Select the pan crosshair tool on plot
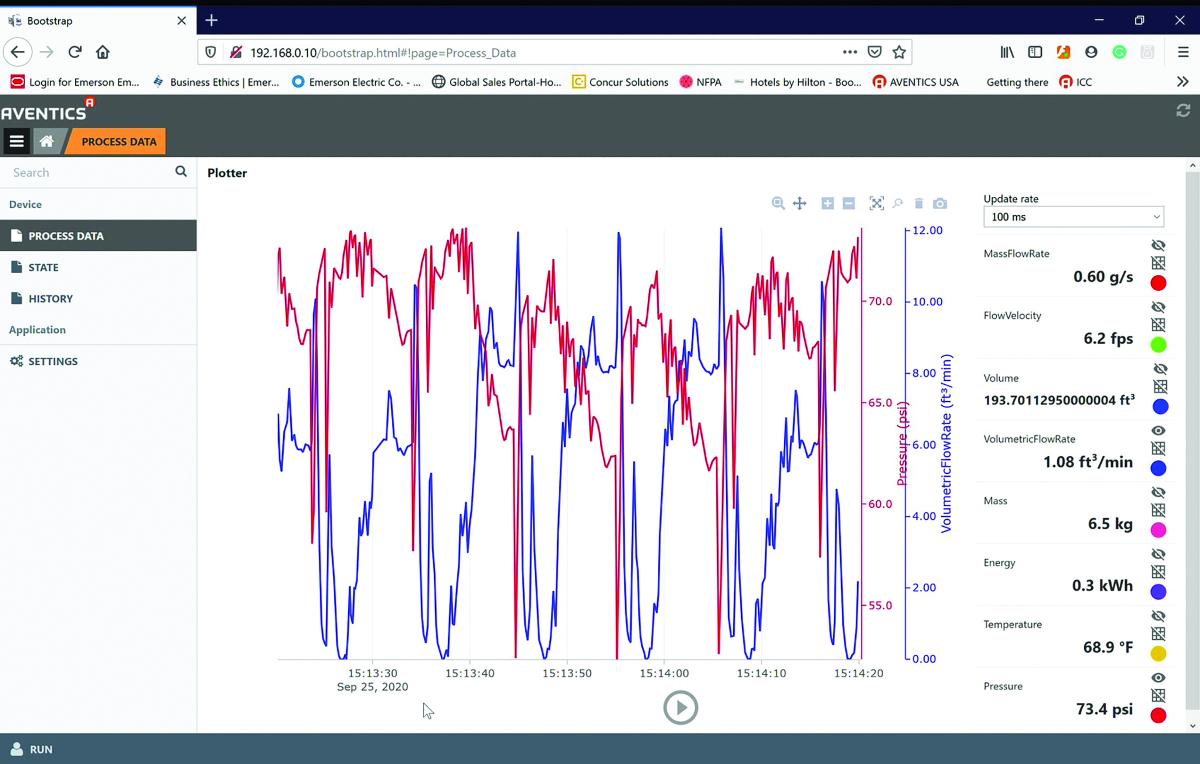Image resolution: width=1200 pixels, height=764 pixels. tap(800, 203)
